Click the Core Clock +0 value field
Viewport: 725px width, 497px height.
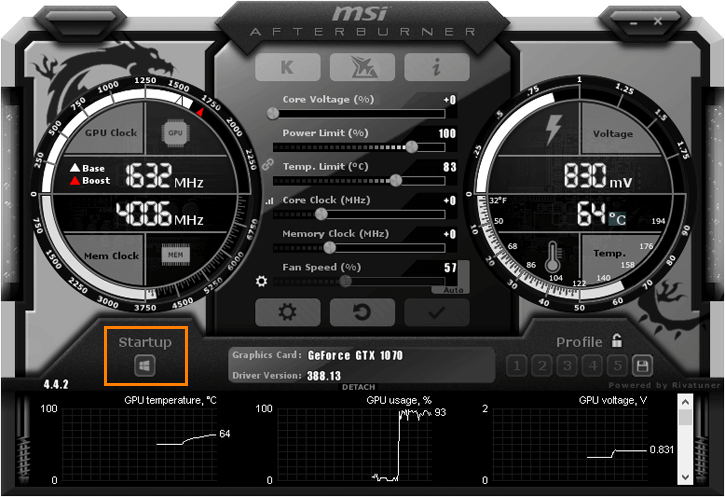pyautogui.click(x=449, y=201)
